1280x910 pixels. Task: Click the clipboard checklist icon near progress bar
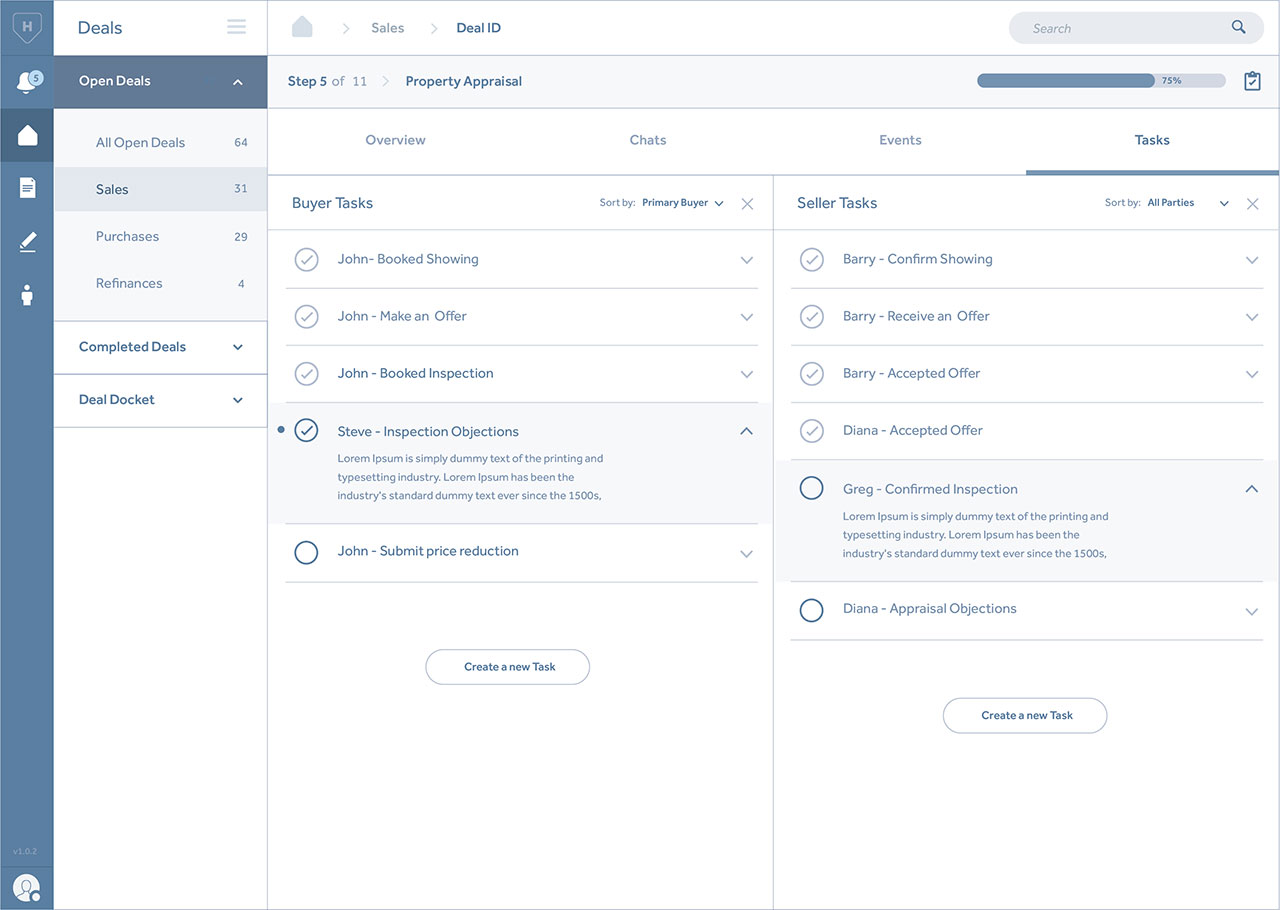coord(1252,81)
